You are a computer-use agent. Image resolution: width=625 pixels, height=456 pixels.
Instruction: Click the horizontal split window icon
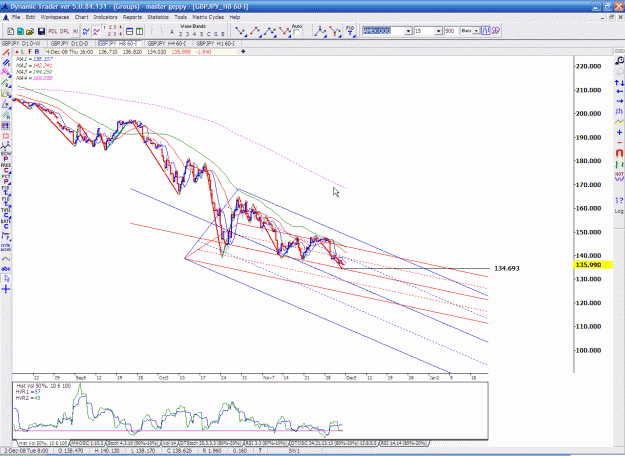(x=130, y=31)
